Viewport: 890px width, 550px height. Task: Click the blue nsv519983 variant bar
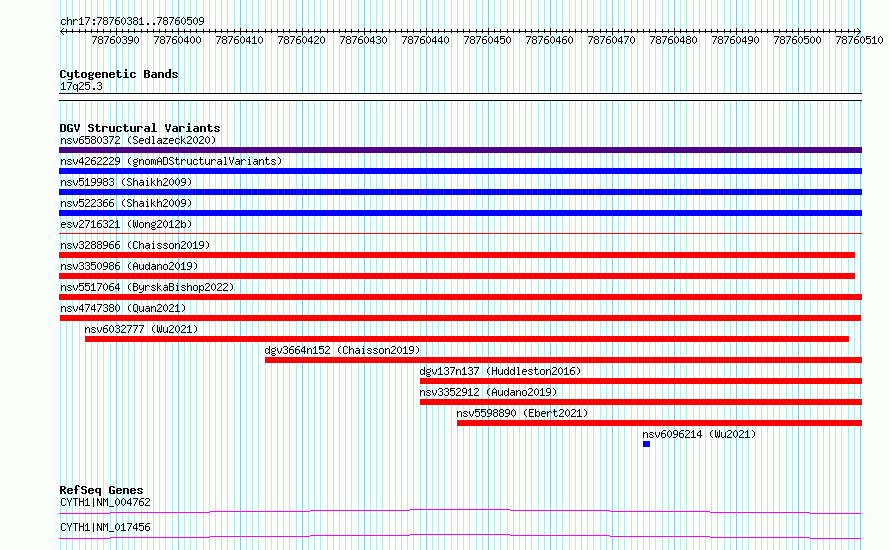tap(460, 192)
